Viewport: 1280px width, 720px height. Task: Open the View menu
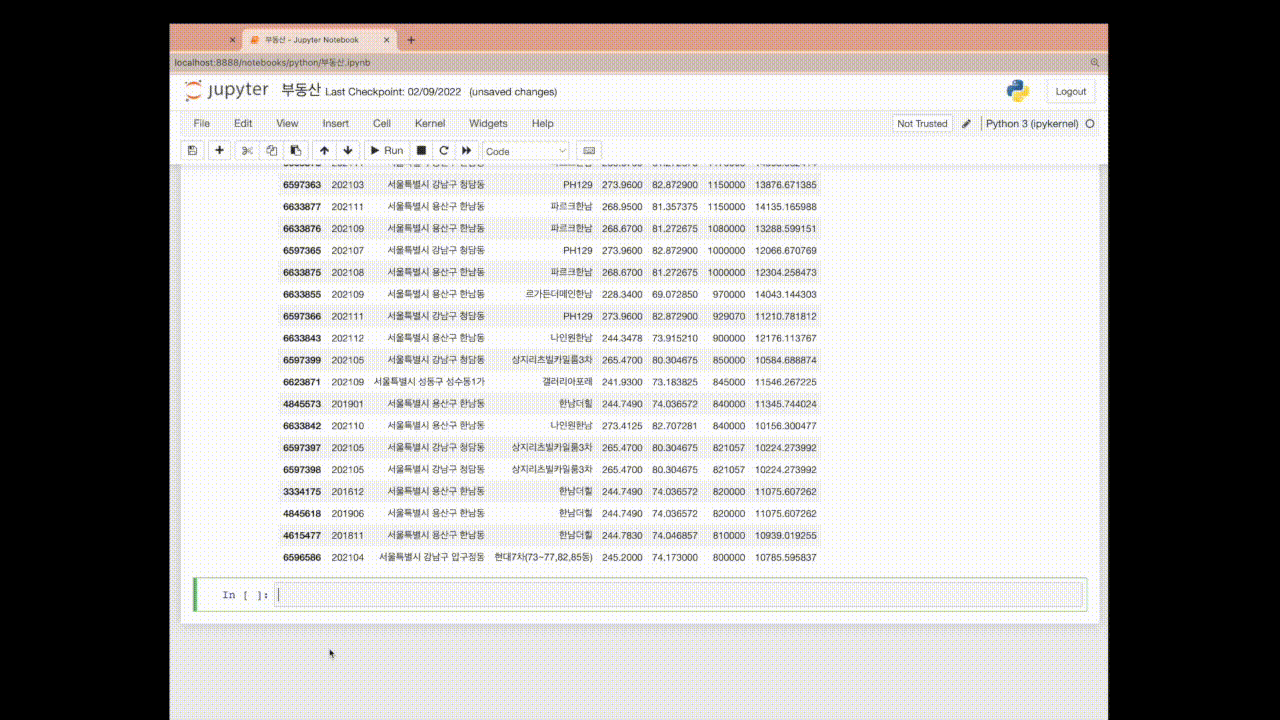pos(287,123)
